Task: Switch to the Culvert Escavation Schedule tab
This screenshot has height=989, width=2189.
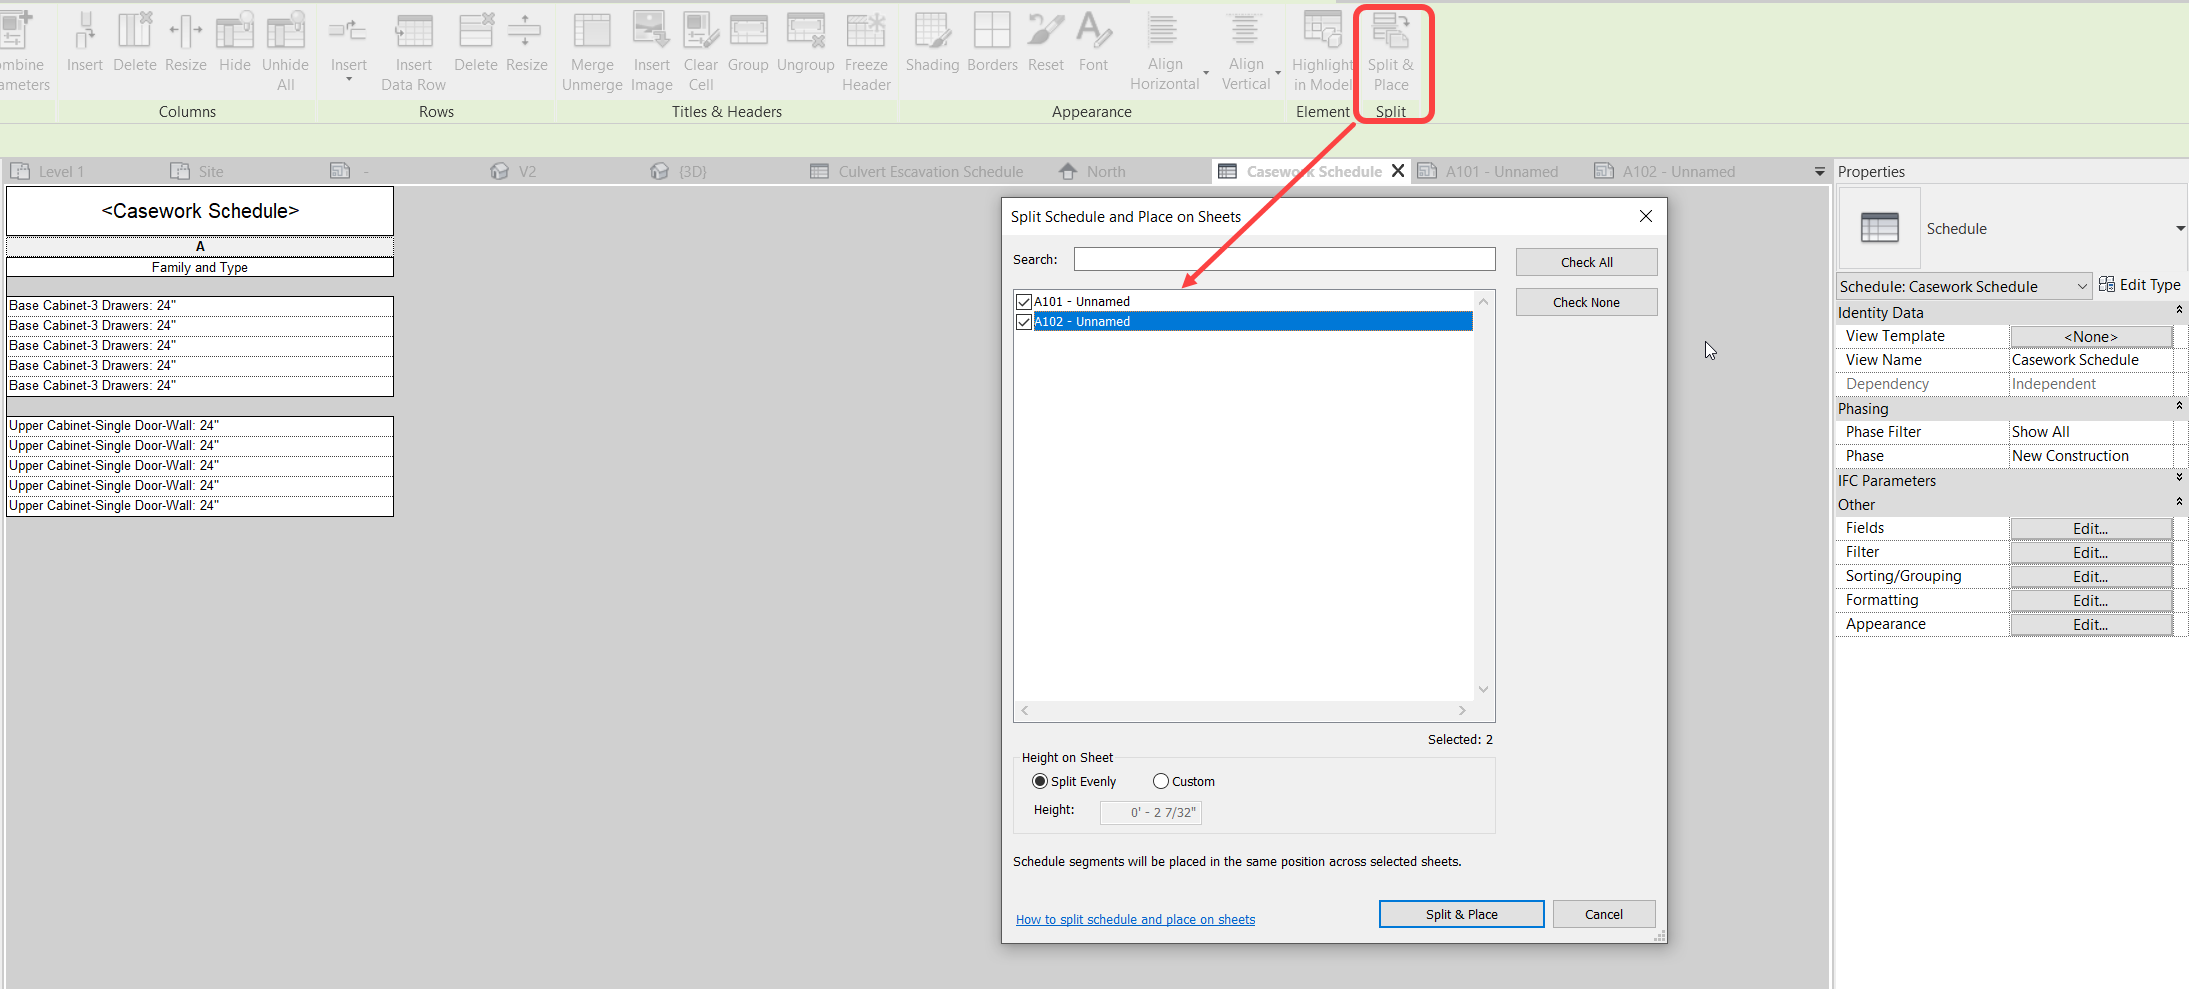Action: pos(929,171)
